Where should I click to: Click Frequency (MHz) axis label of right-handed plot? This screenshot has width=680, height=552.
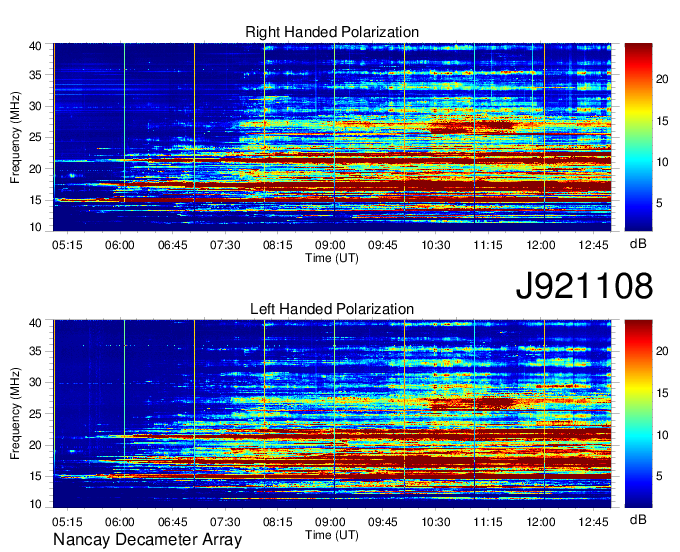click(15, 137)
